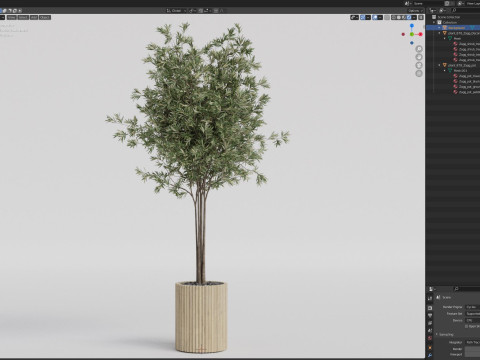Open the Feature Set dropdown
480x360 pixels.
[472, 313]
